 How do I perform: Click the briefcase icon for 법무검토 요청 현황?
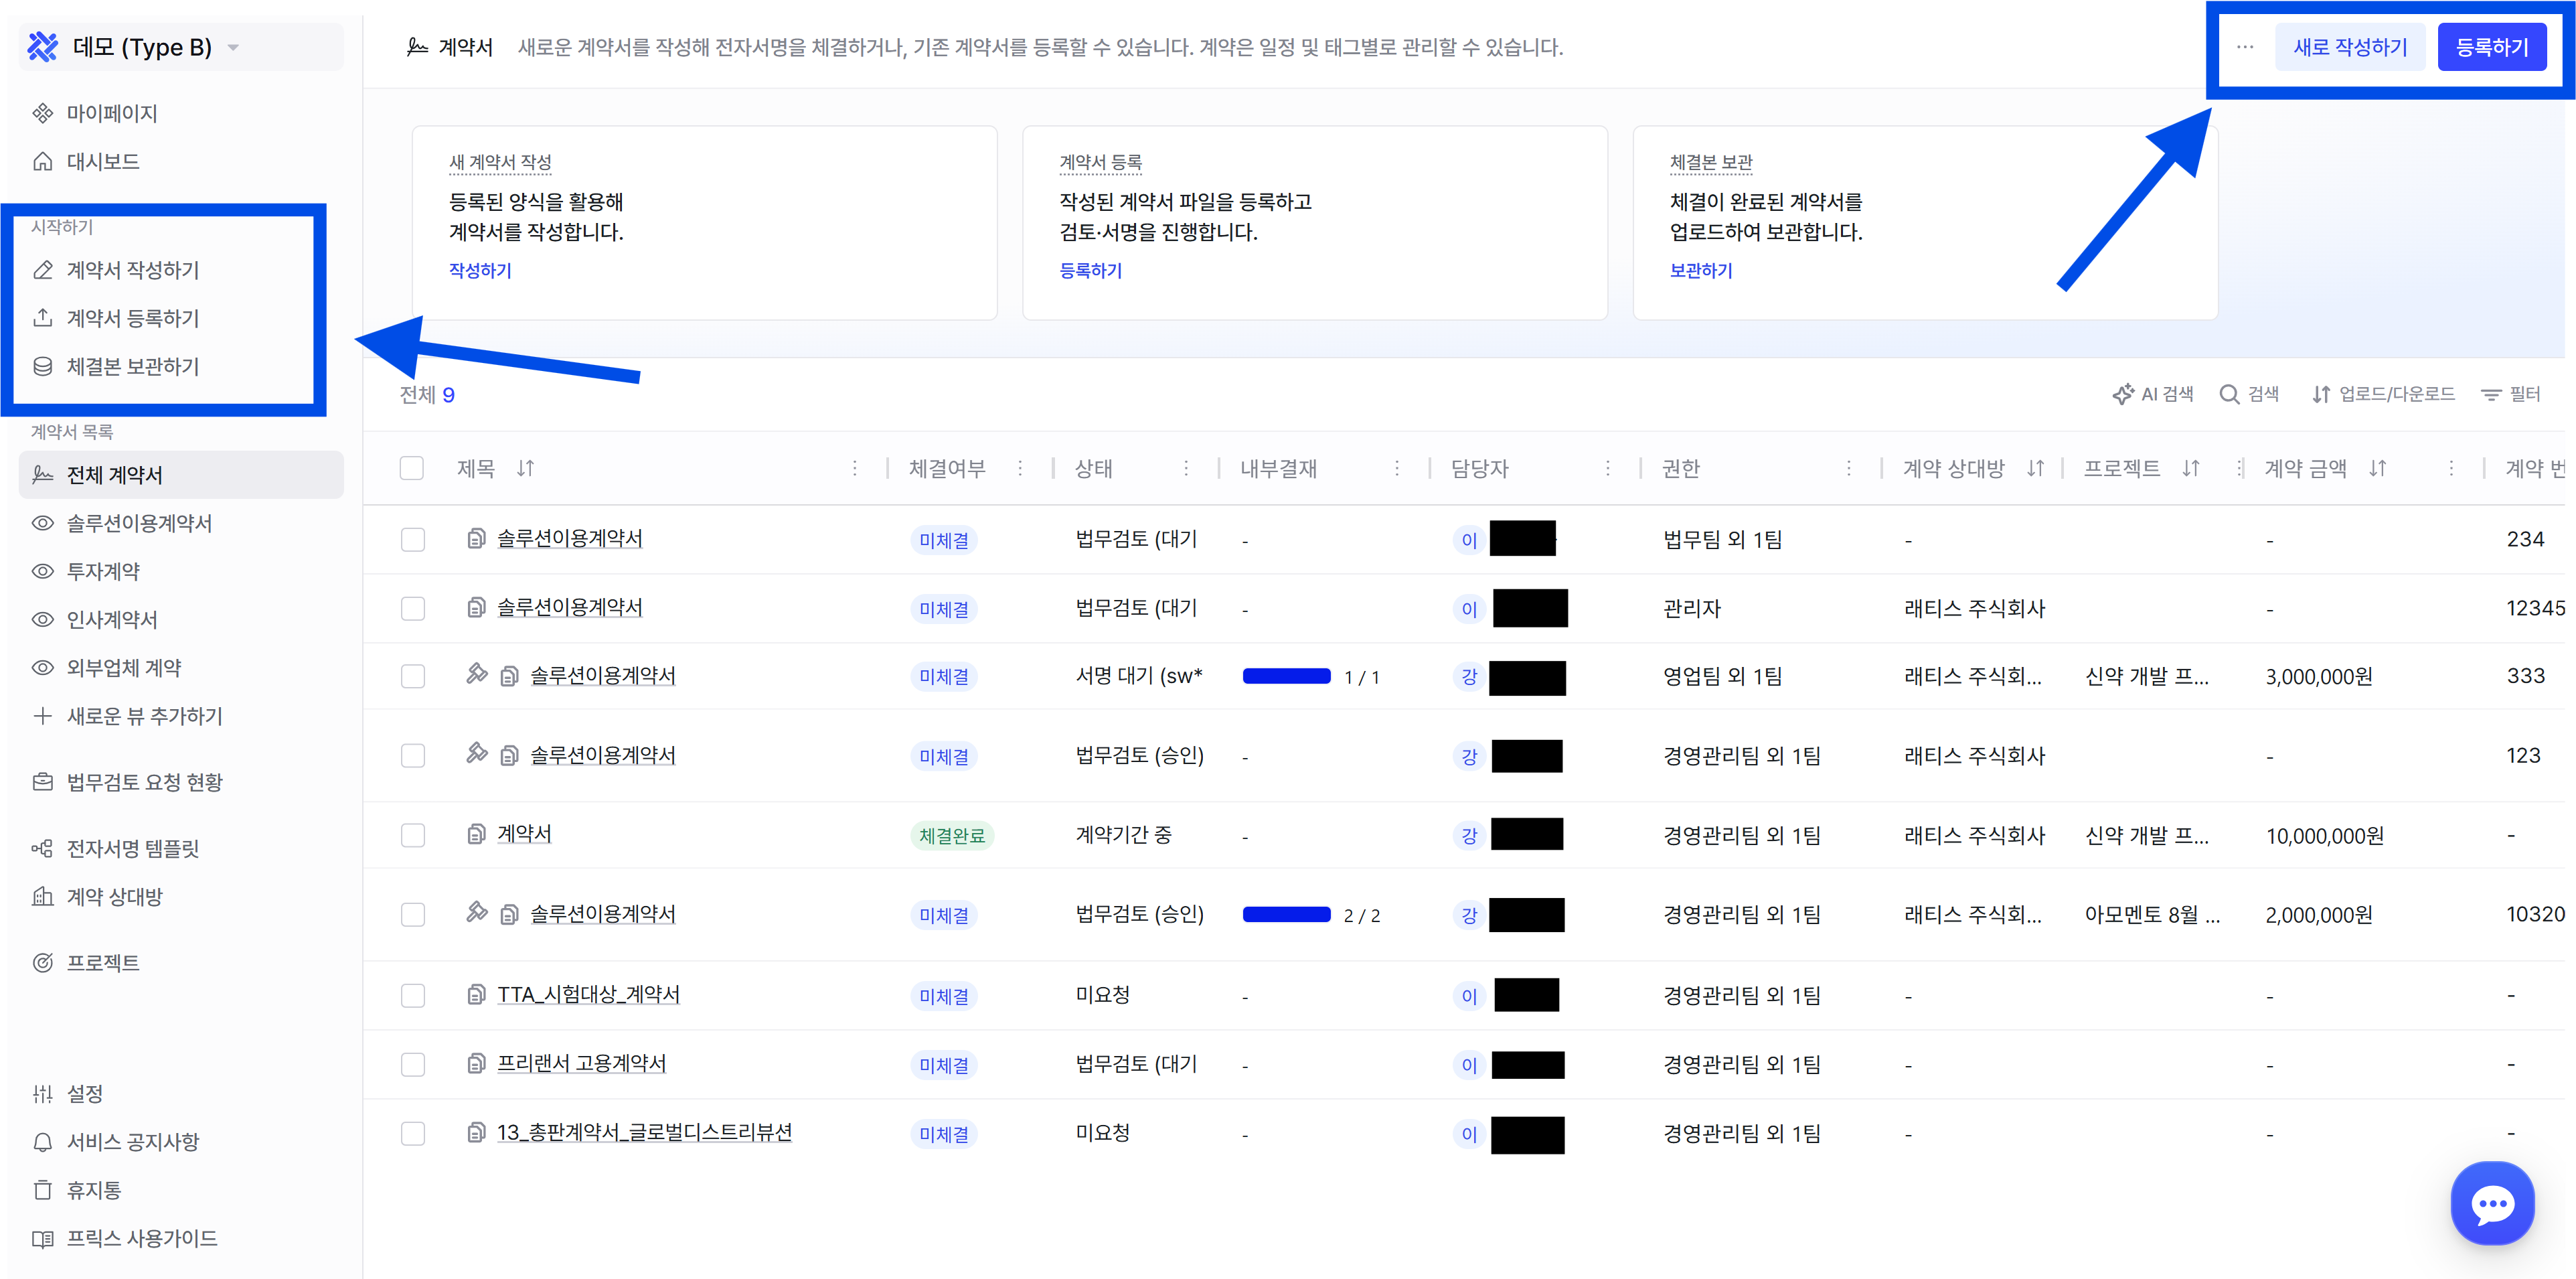coord(42,782)
